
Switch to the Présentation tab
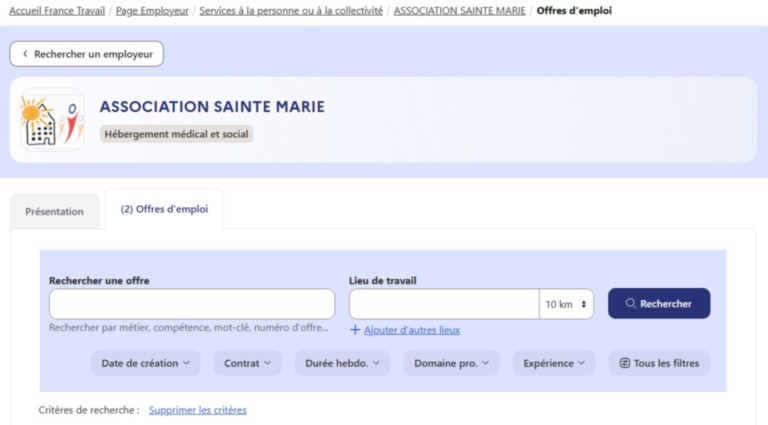[x=54, y=211]
